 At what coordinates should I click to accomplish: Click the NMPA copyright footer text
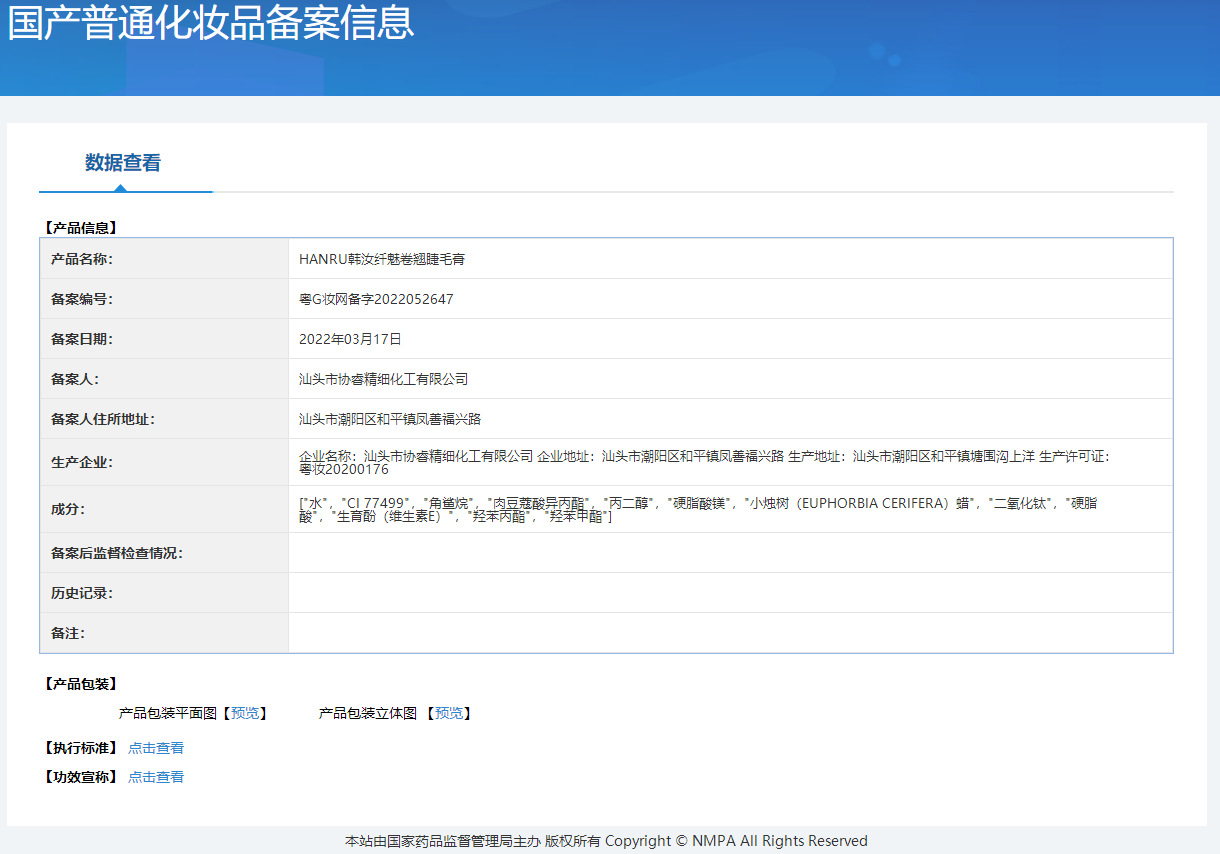tap(606, 841)
